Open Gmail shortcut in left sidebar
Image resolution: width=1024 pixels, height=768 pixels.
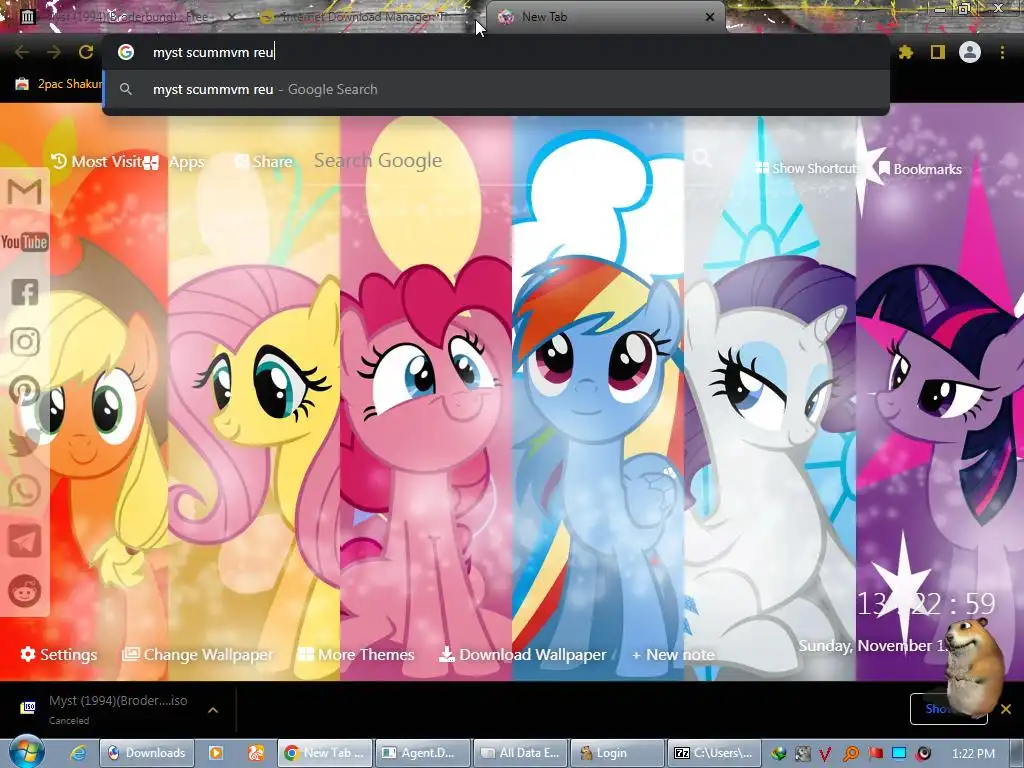click(x=25, y=192)
